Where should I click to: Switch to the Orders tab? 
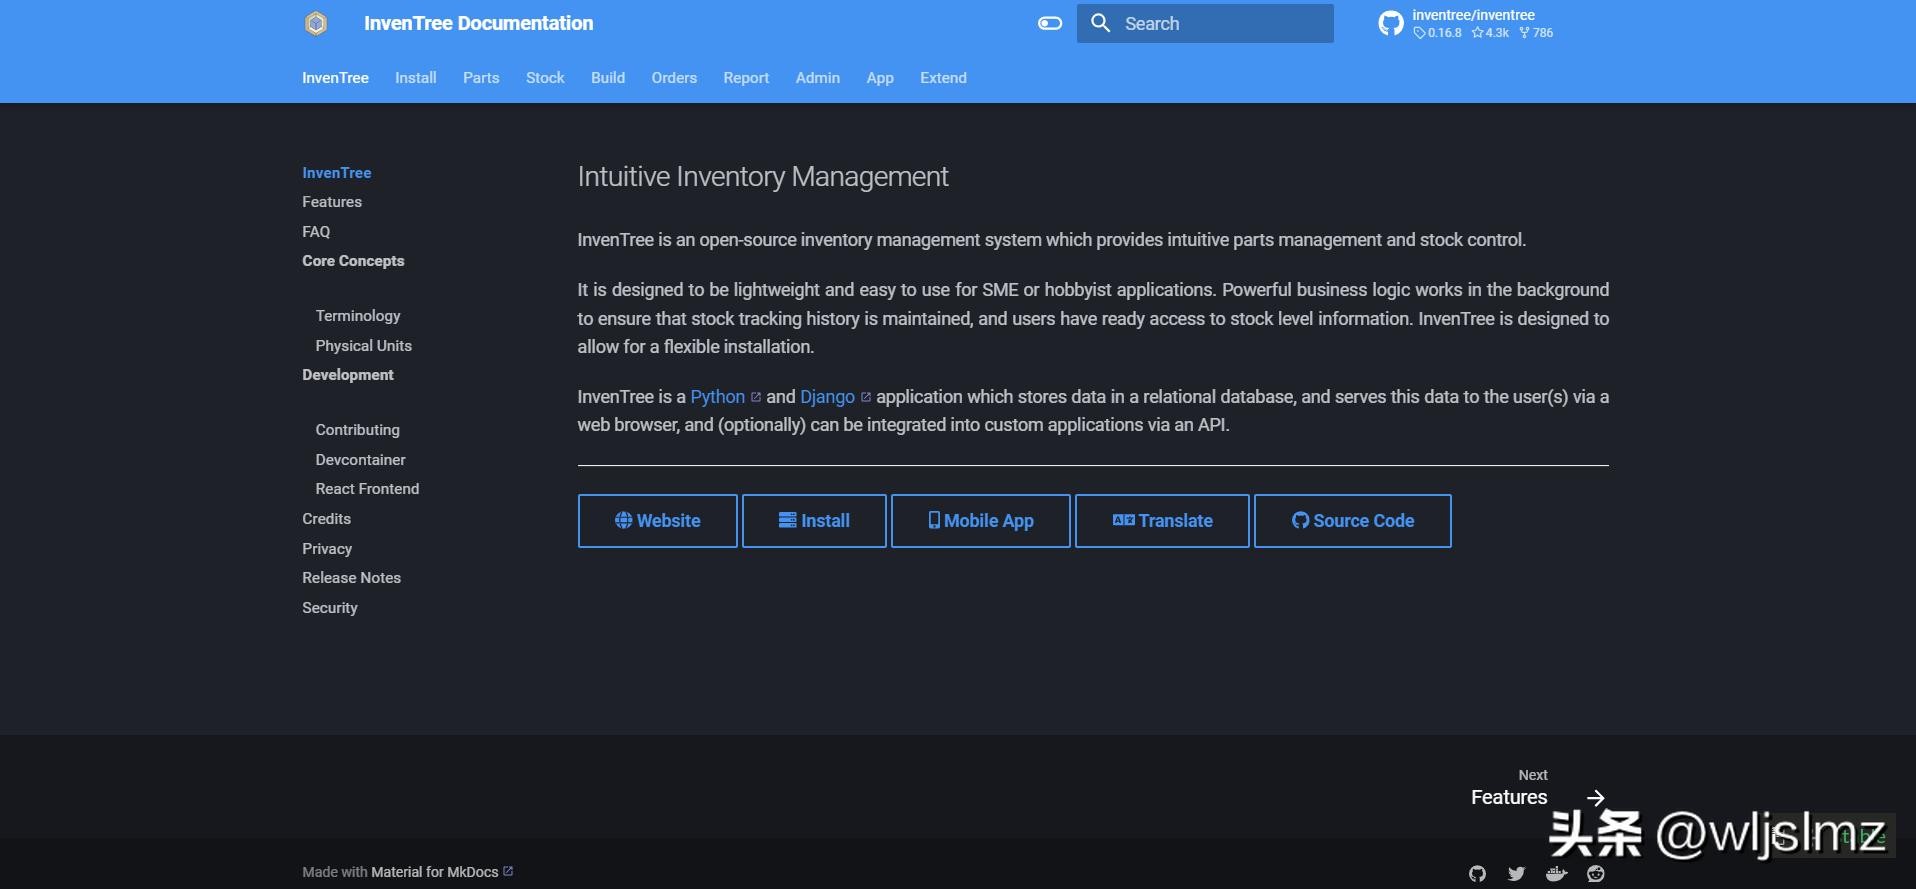pyautogui.click(x=674, y=78)
